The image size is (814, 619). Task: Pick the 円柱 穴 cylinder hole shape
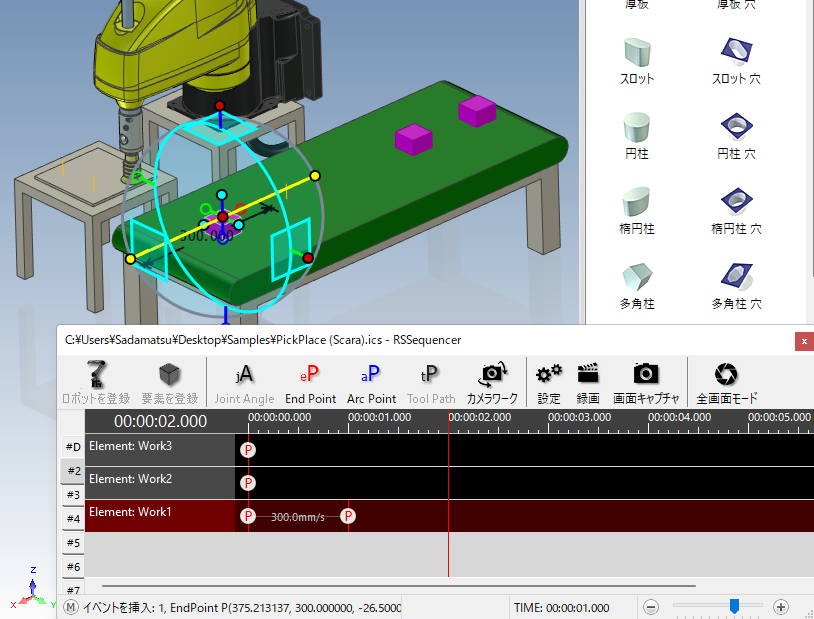pos(737,128)
